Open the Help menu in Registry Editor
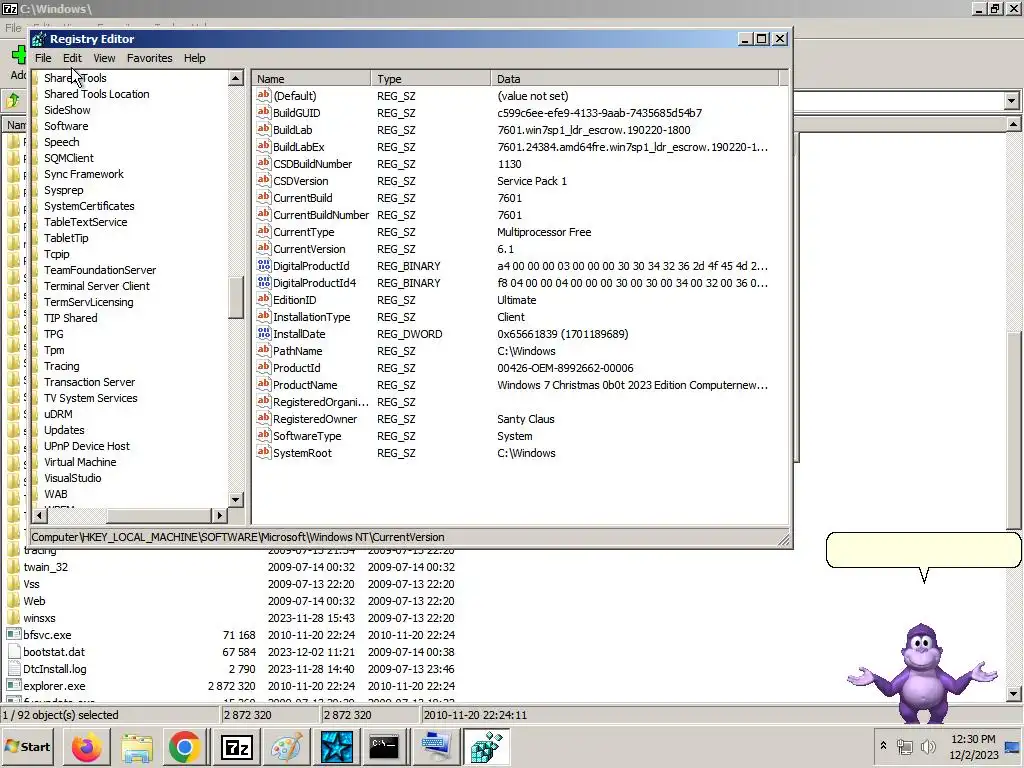The image size is (1024, 768). (195, 58)
